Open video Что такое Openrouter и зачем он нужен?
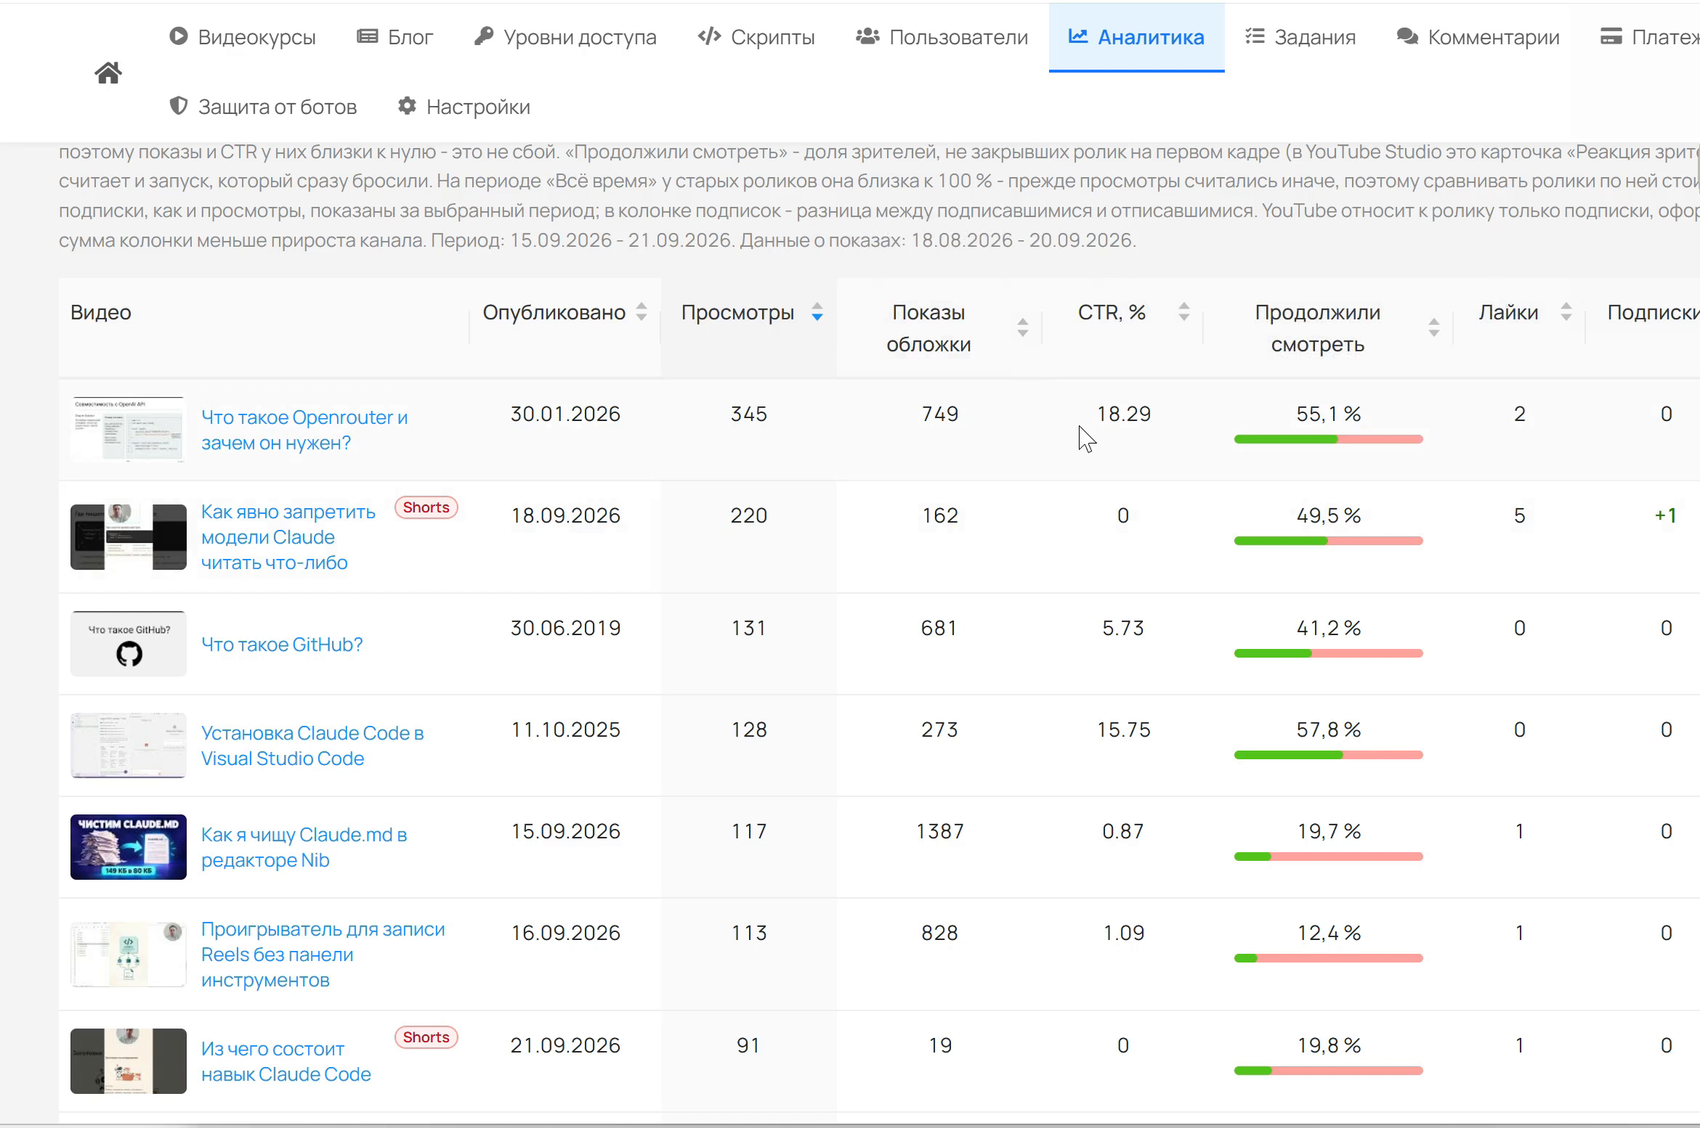 click(304, 430)
